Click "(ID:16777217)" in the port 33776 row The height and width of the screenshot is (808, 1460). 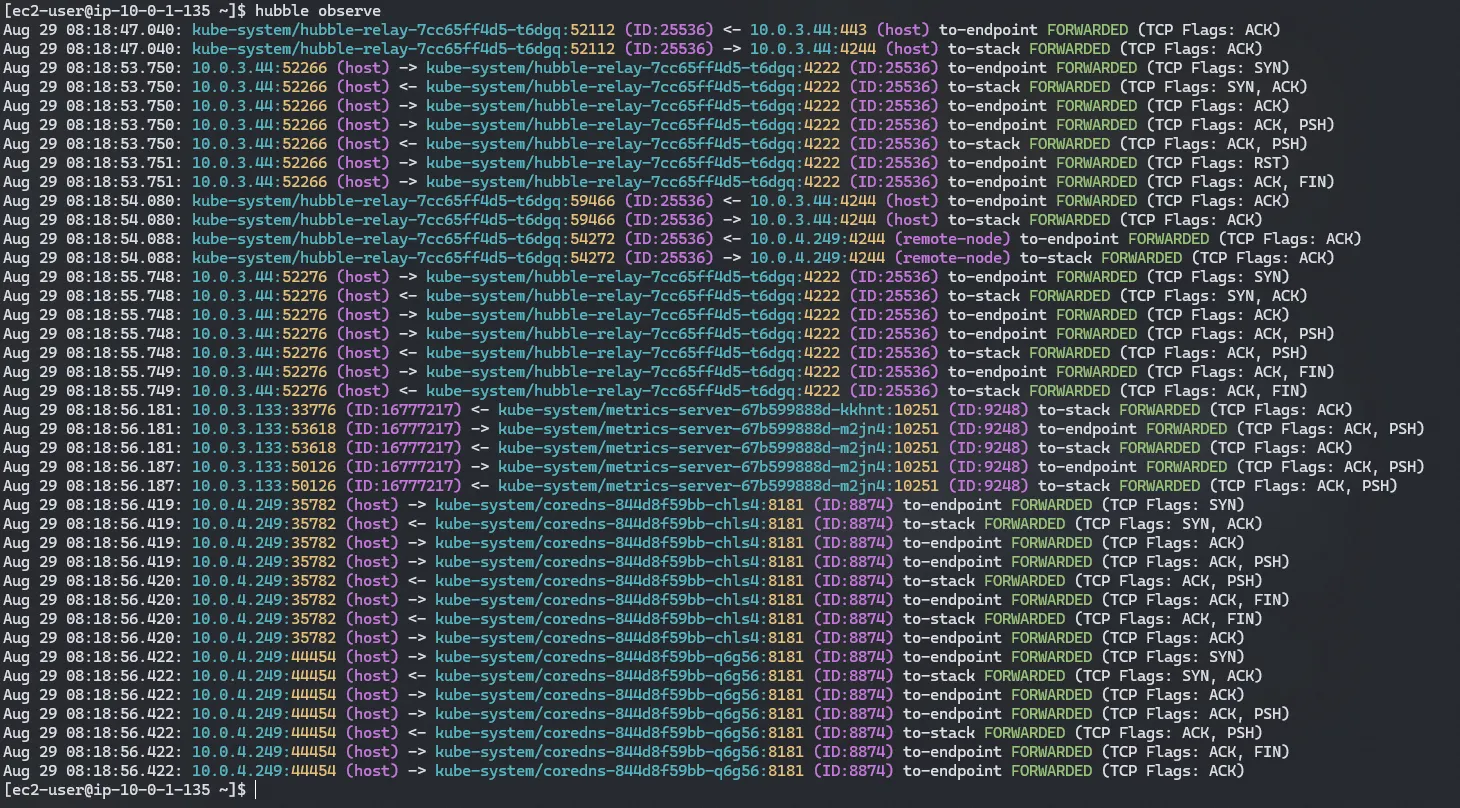404,410
